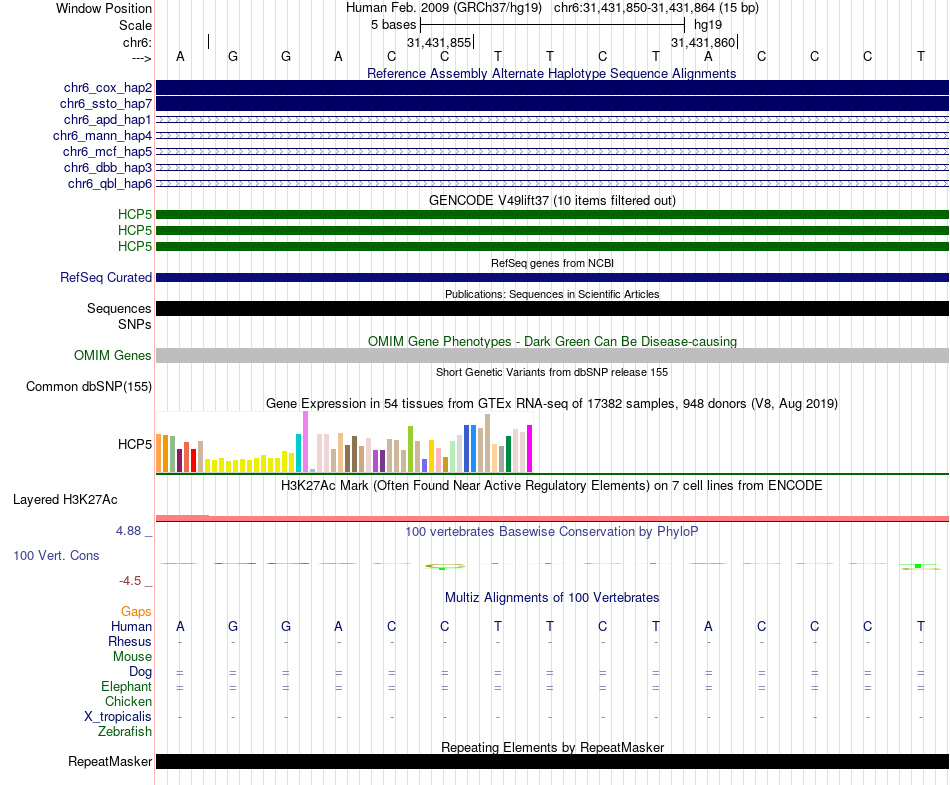Image resolution: width=950 pixels, height=785 pixels.
Task: Click 'Short Genetic Variants from dbSNP release 155'
Action: 552,372
